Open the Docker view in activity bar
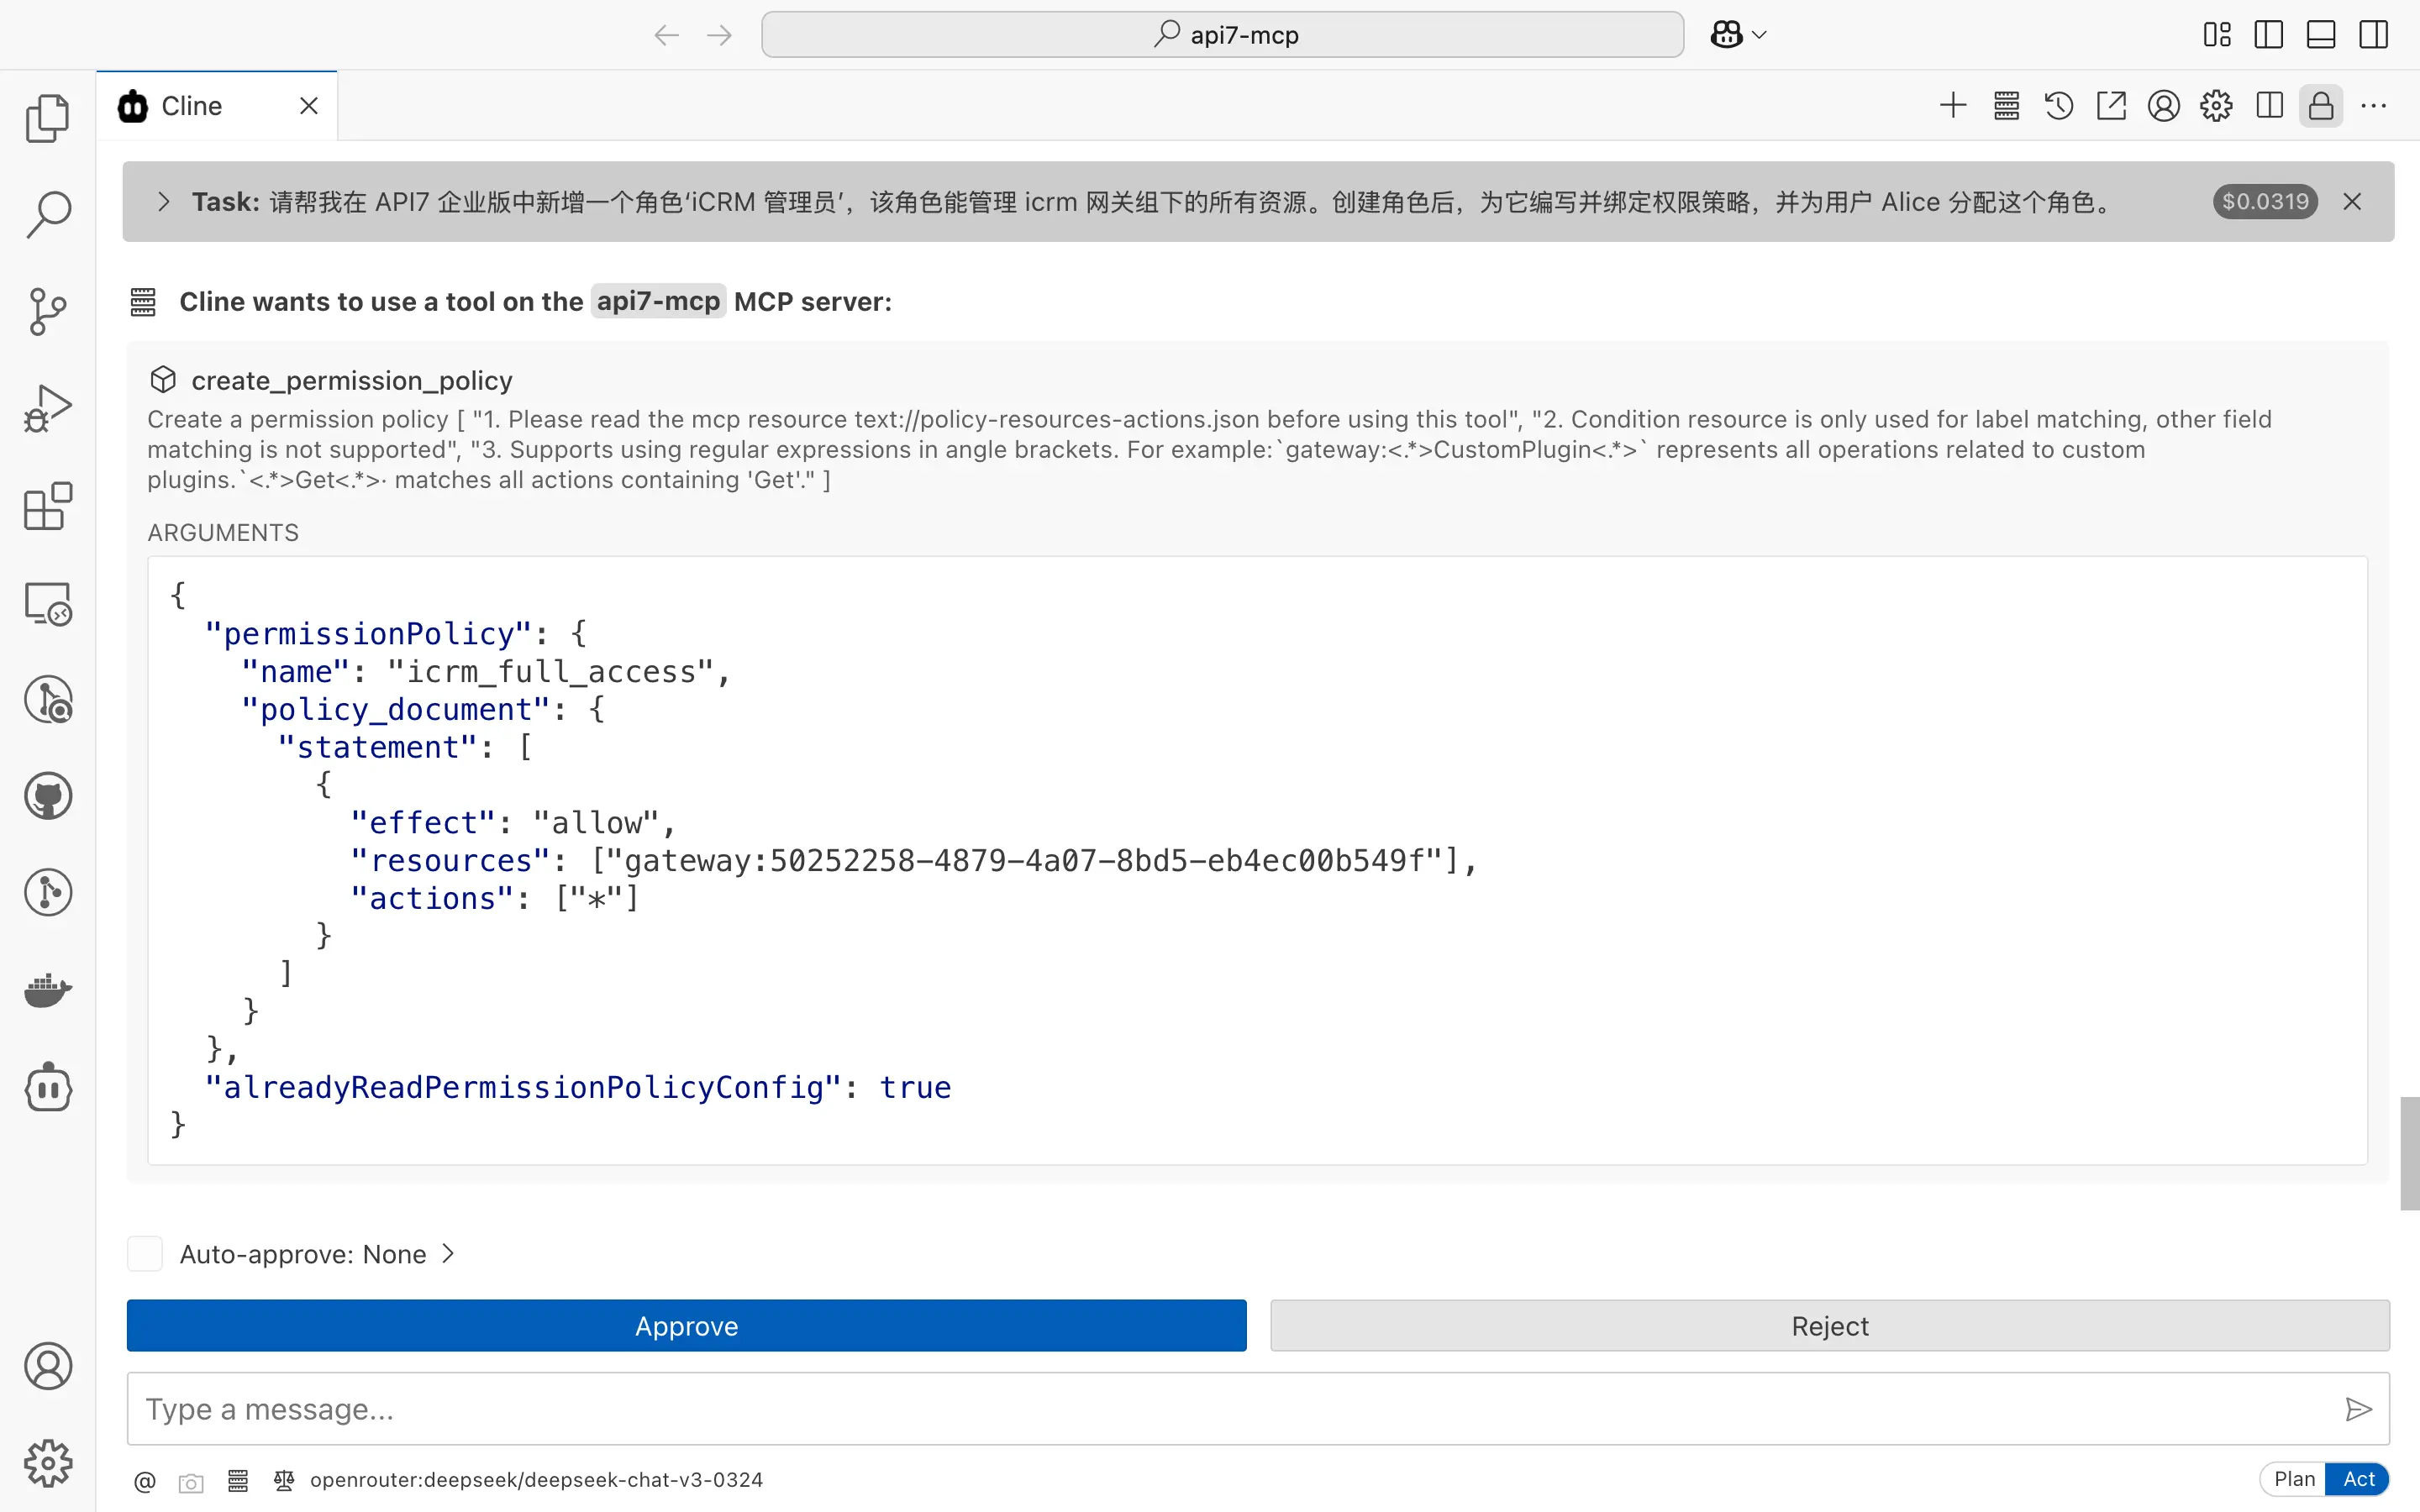The height and width of the screenshot is (1512, 2420). (47, 990)
